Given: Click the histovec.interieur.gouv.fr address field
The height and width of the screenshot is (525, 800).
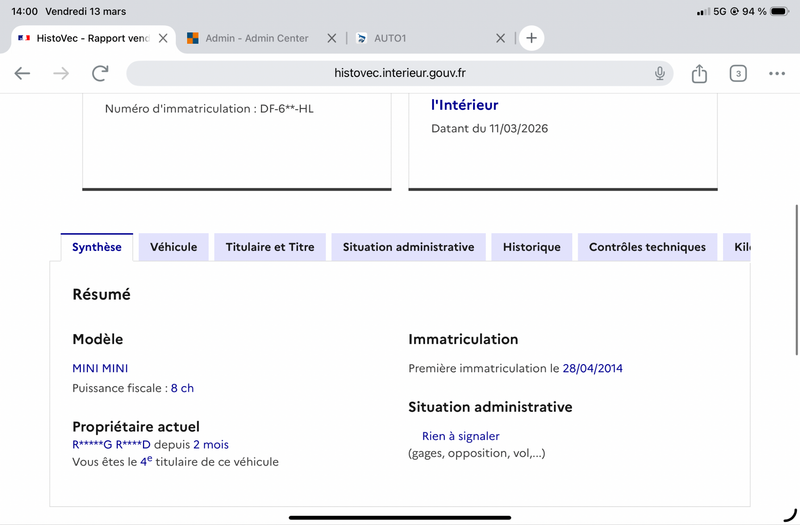Looking at the screenshot, I should (x=399, y=73).
